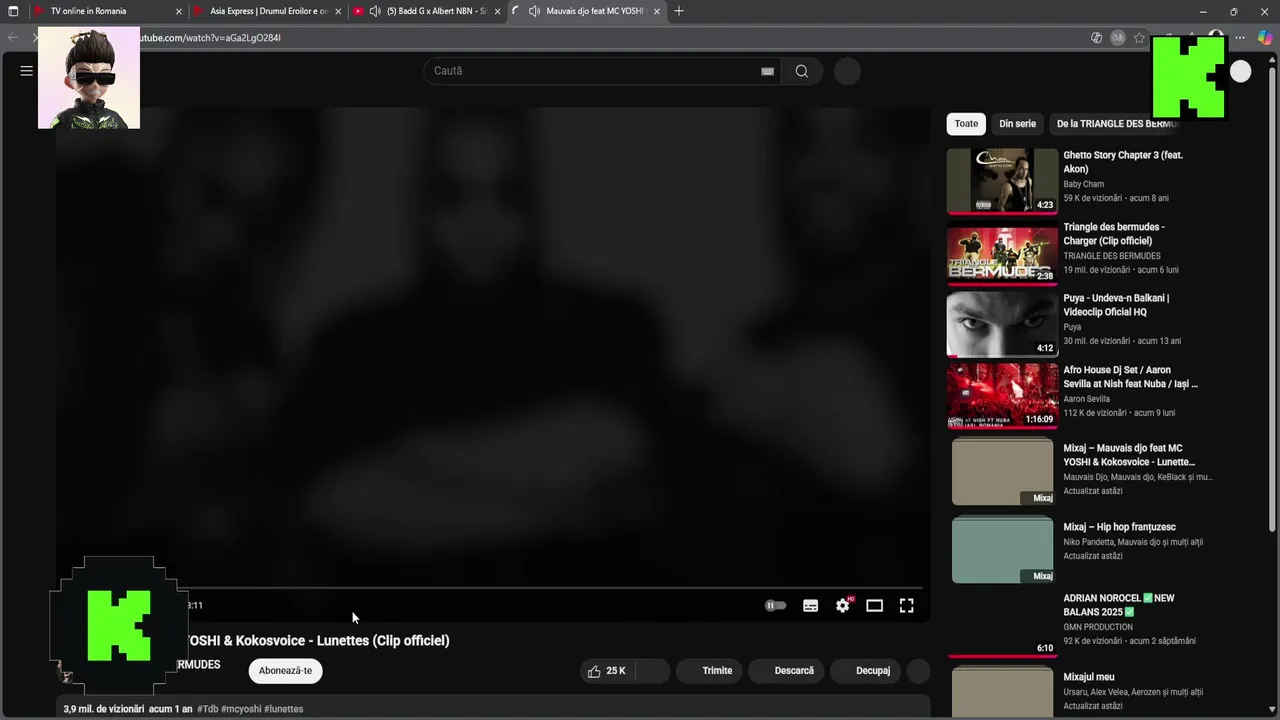Open Mixaj Mauvais djo Lunettes playlist thumbnail
The width and height of the screenshot is (1280, 720).
point(1002,470)
